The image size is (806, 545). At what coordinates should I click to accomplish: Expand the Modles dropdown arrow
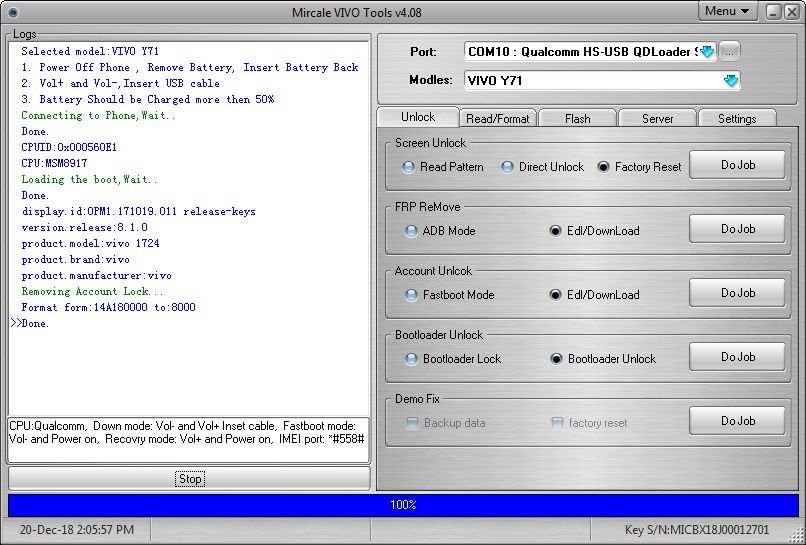tap(730, 81)
